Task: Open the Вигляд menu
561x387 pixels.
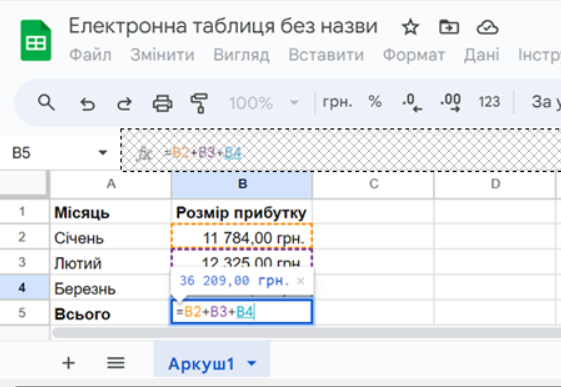Action: tap(242, 55)
